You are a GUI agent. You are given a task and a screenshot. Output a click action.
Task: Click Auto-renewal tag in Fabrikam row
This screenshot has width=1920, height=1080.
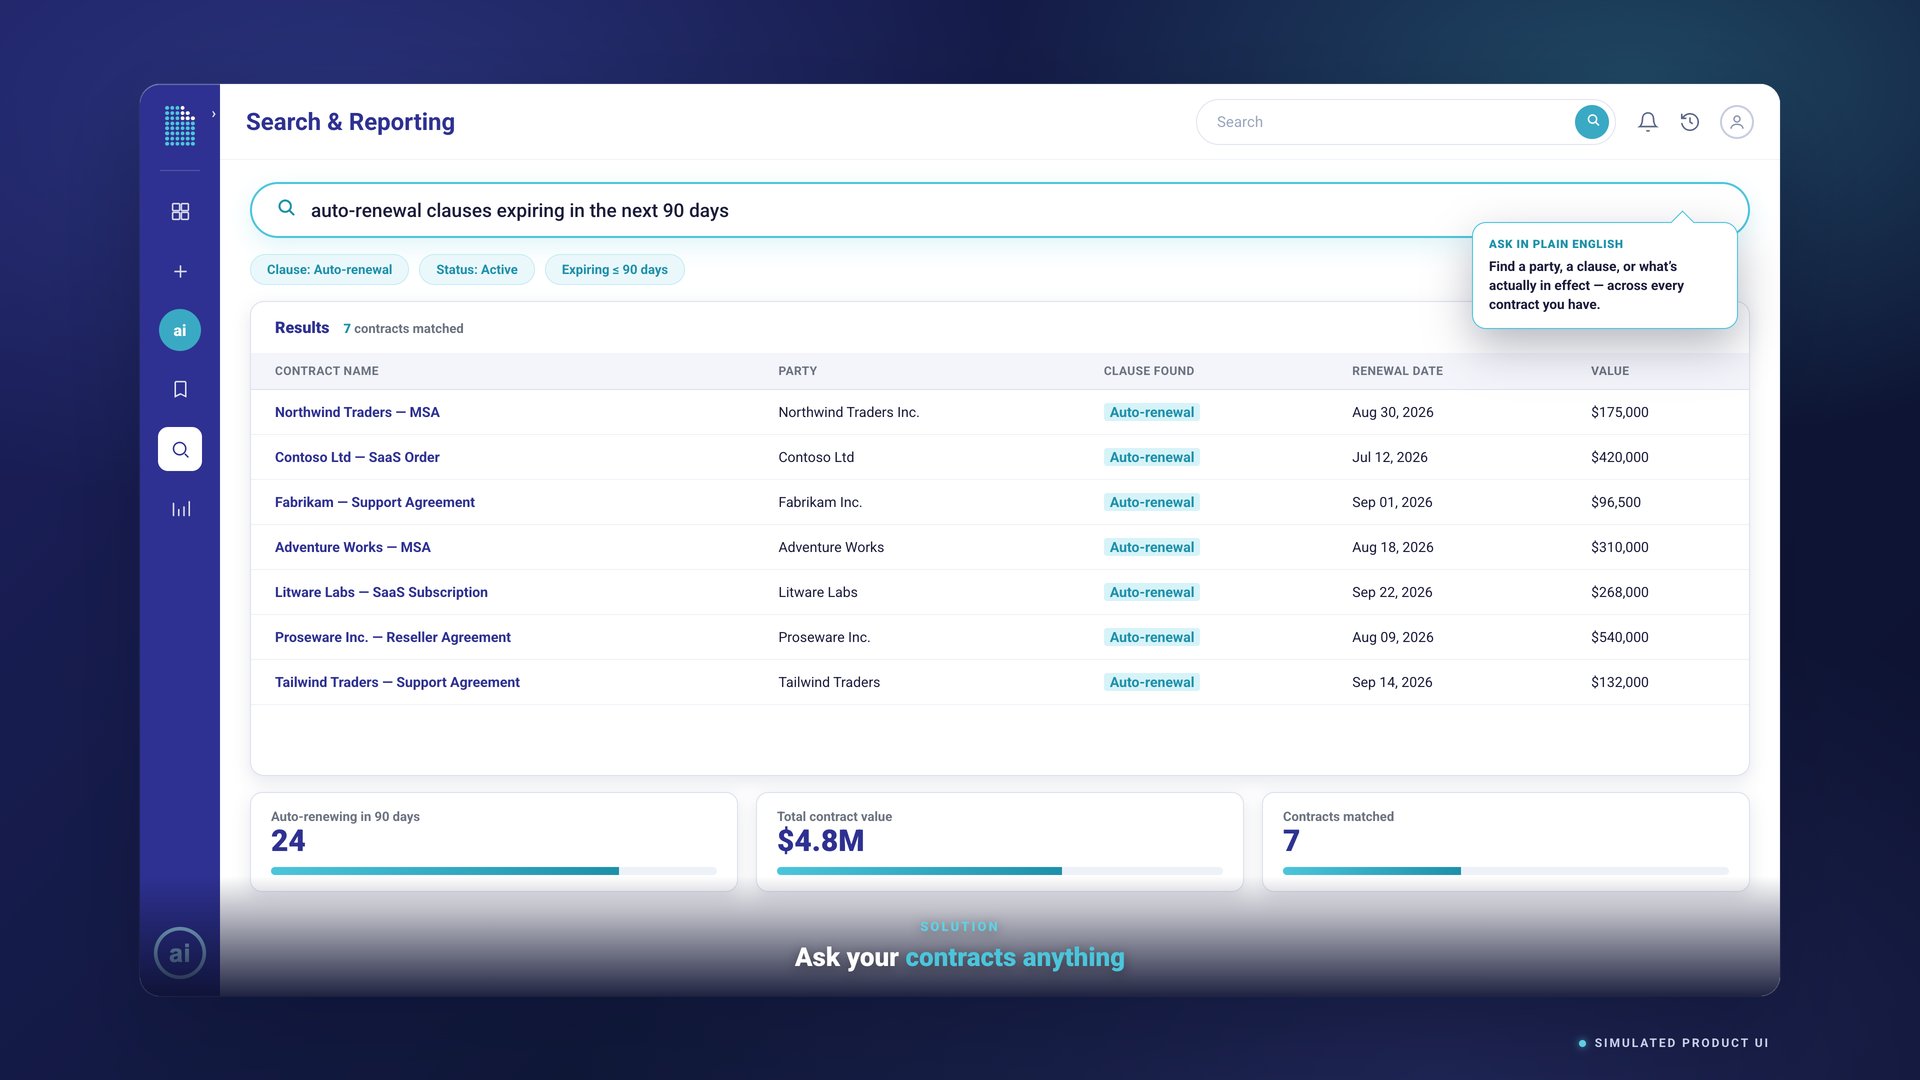pos(1152,502)
